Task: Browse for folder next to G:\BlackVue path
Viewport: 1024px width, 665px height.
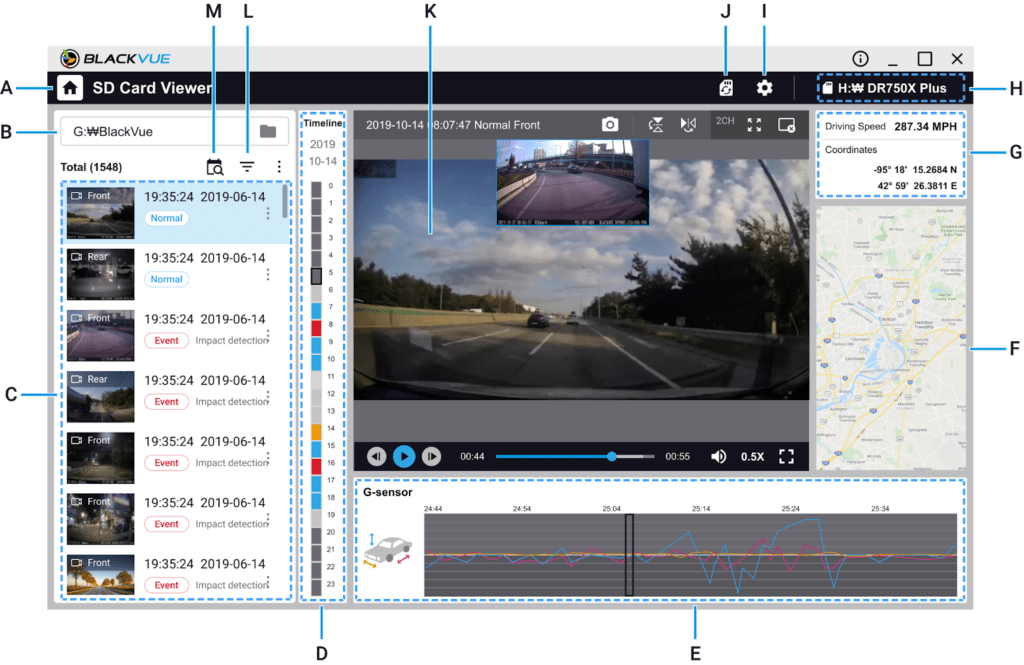Action: point(267,131)
